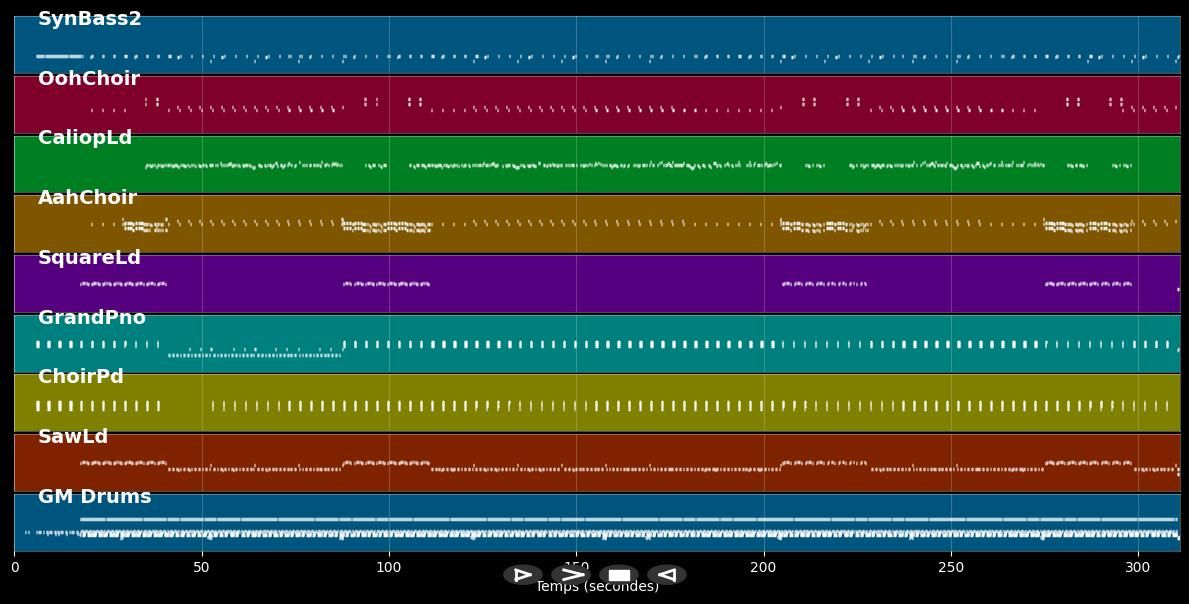
Task: Click the GM Drums track name
Action: [94, 497]
